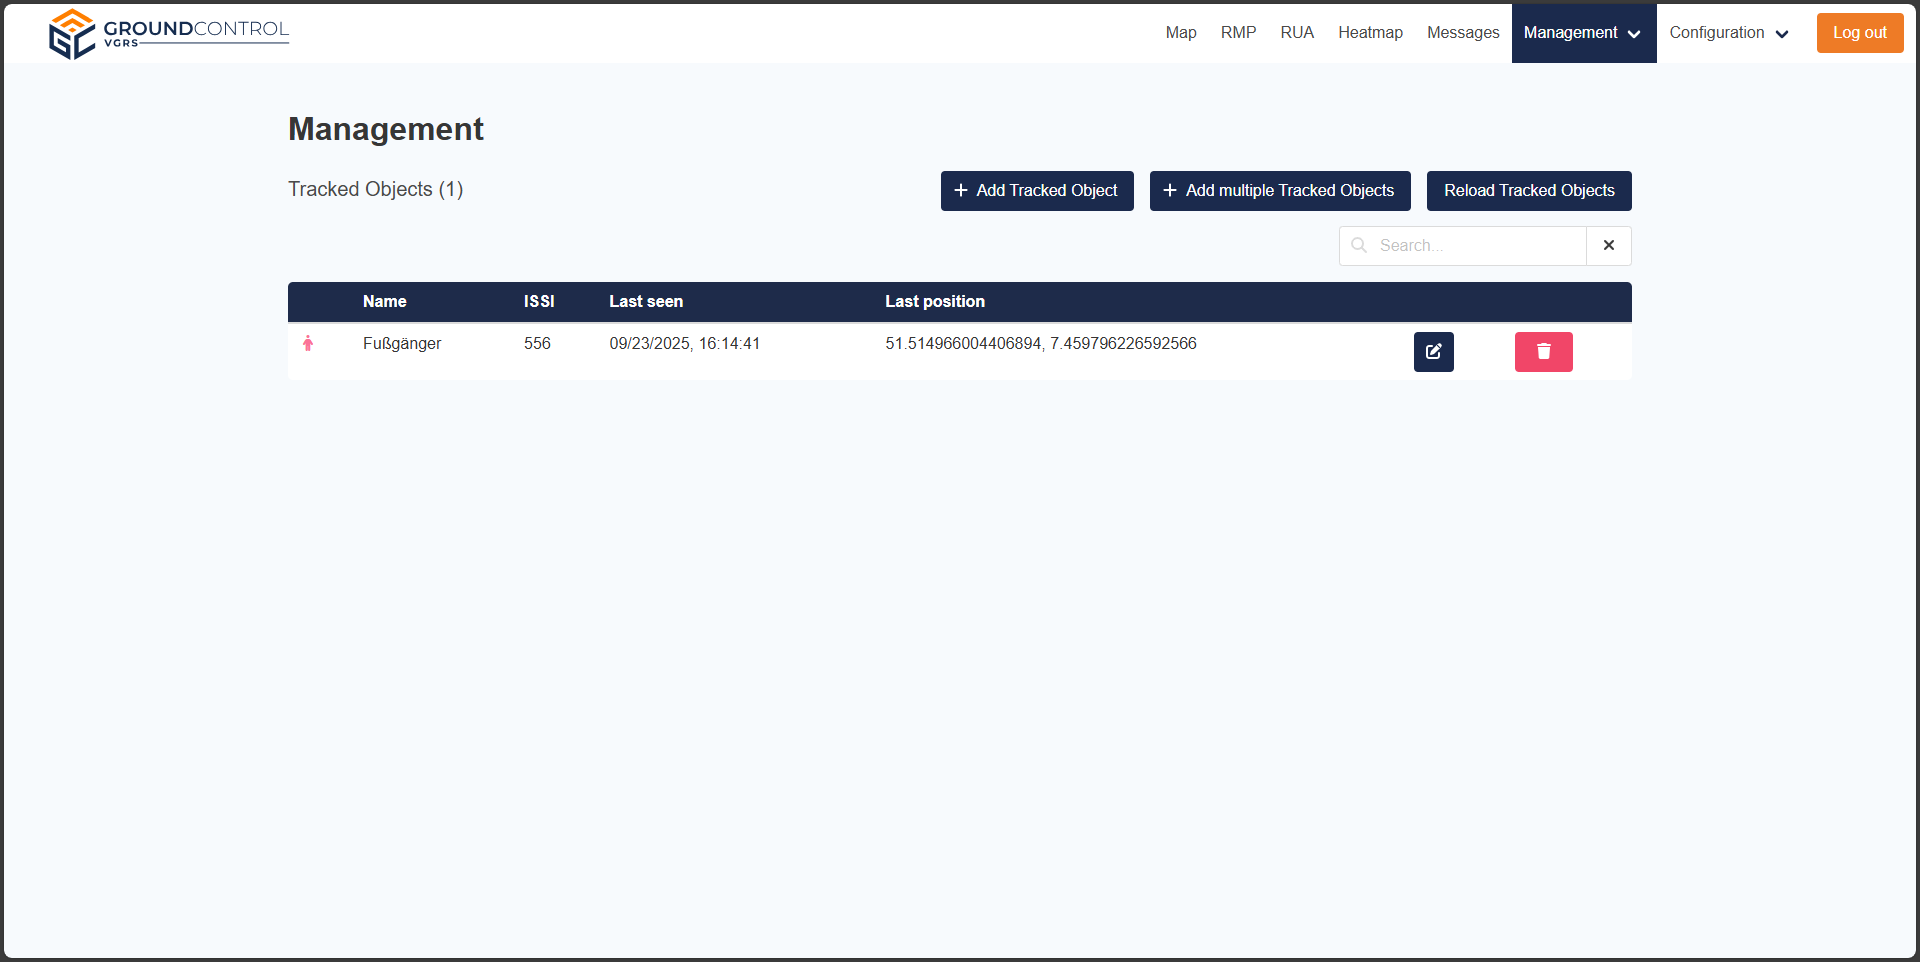This screenshot has width=1920, height=962.
Task: Click Add Tracked Object button
Action: point(1036,191)
